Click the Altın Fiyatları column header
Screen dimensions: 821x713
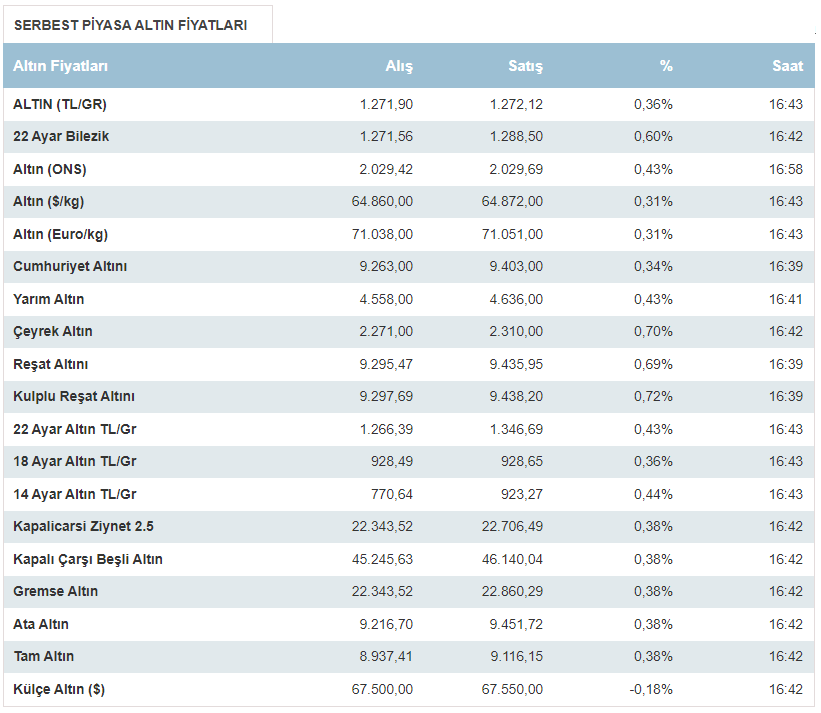(61, 66)
